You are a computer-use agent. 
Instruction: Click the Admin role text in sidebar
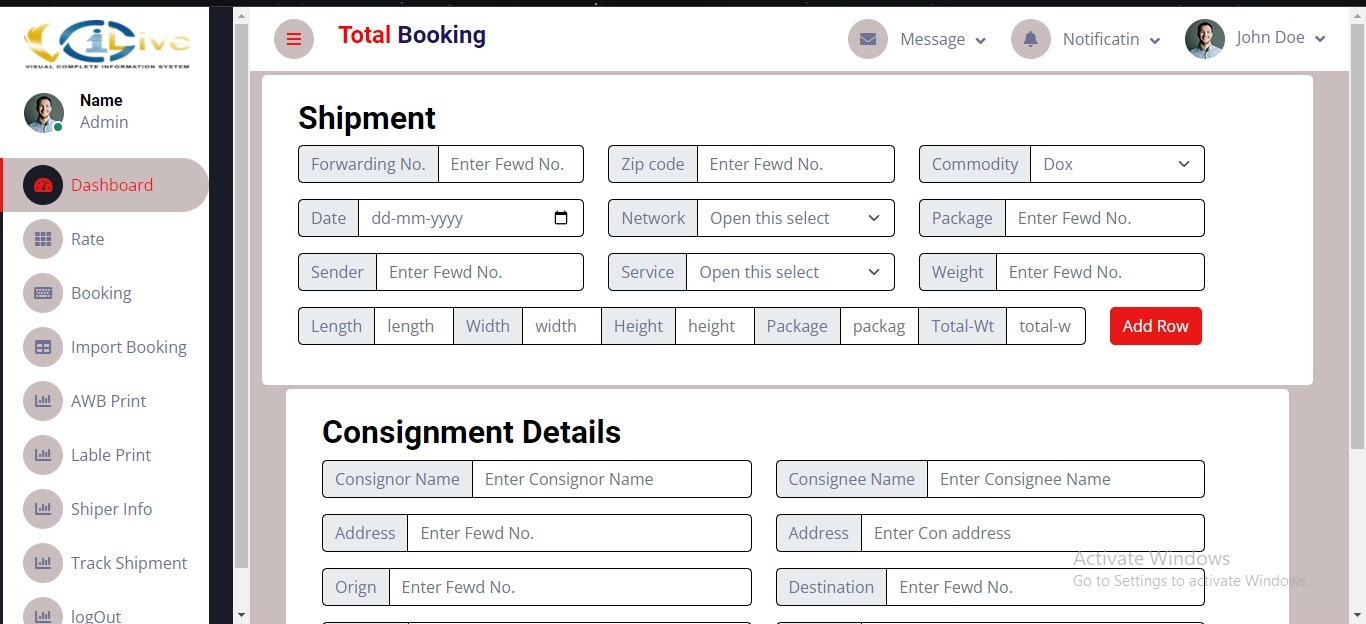pos(104,122)
